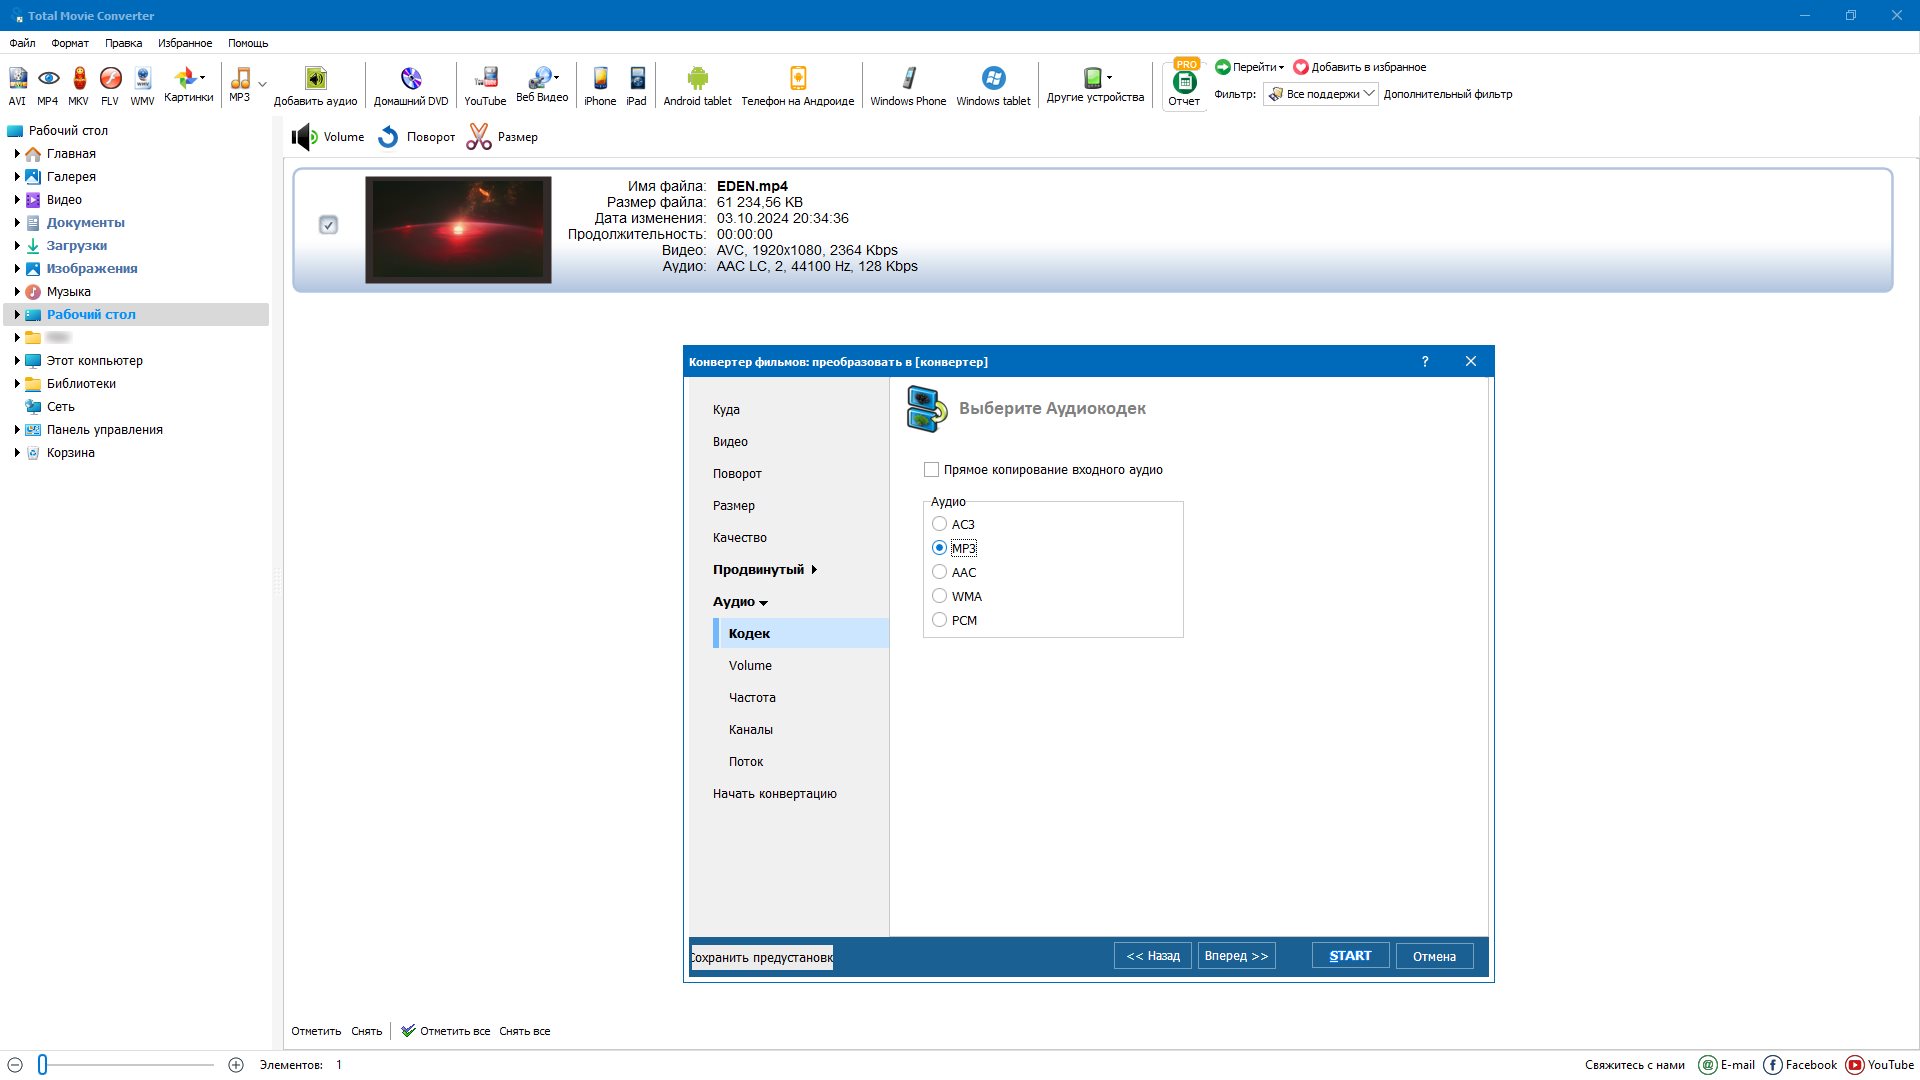Viewport: 1920px width, 1080px height.
Task: Click Добавить в избранное heart icon
Action: (1360, 67)
